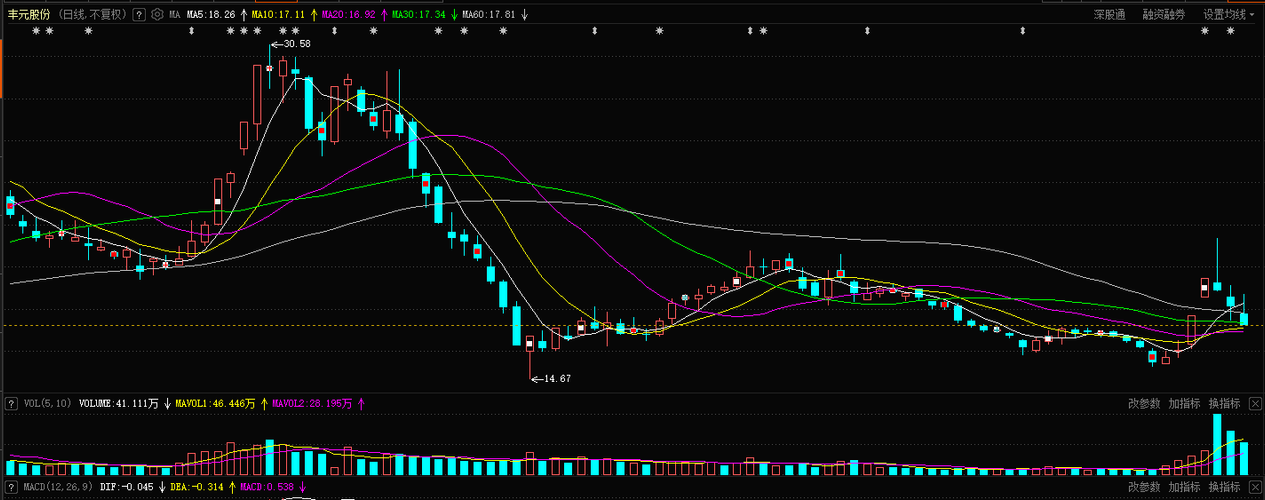Click the DIF:-0.045 value
Viewport: 1265px width, 500px height.
click(x=127, y=487)
